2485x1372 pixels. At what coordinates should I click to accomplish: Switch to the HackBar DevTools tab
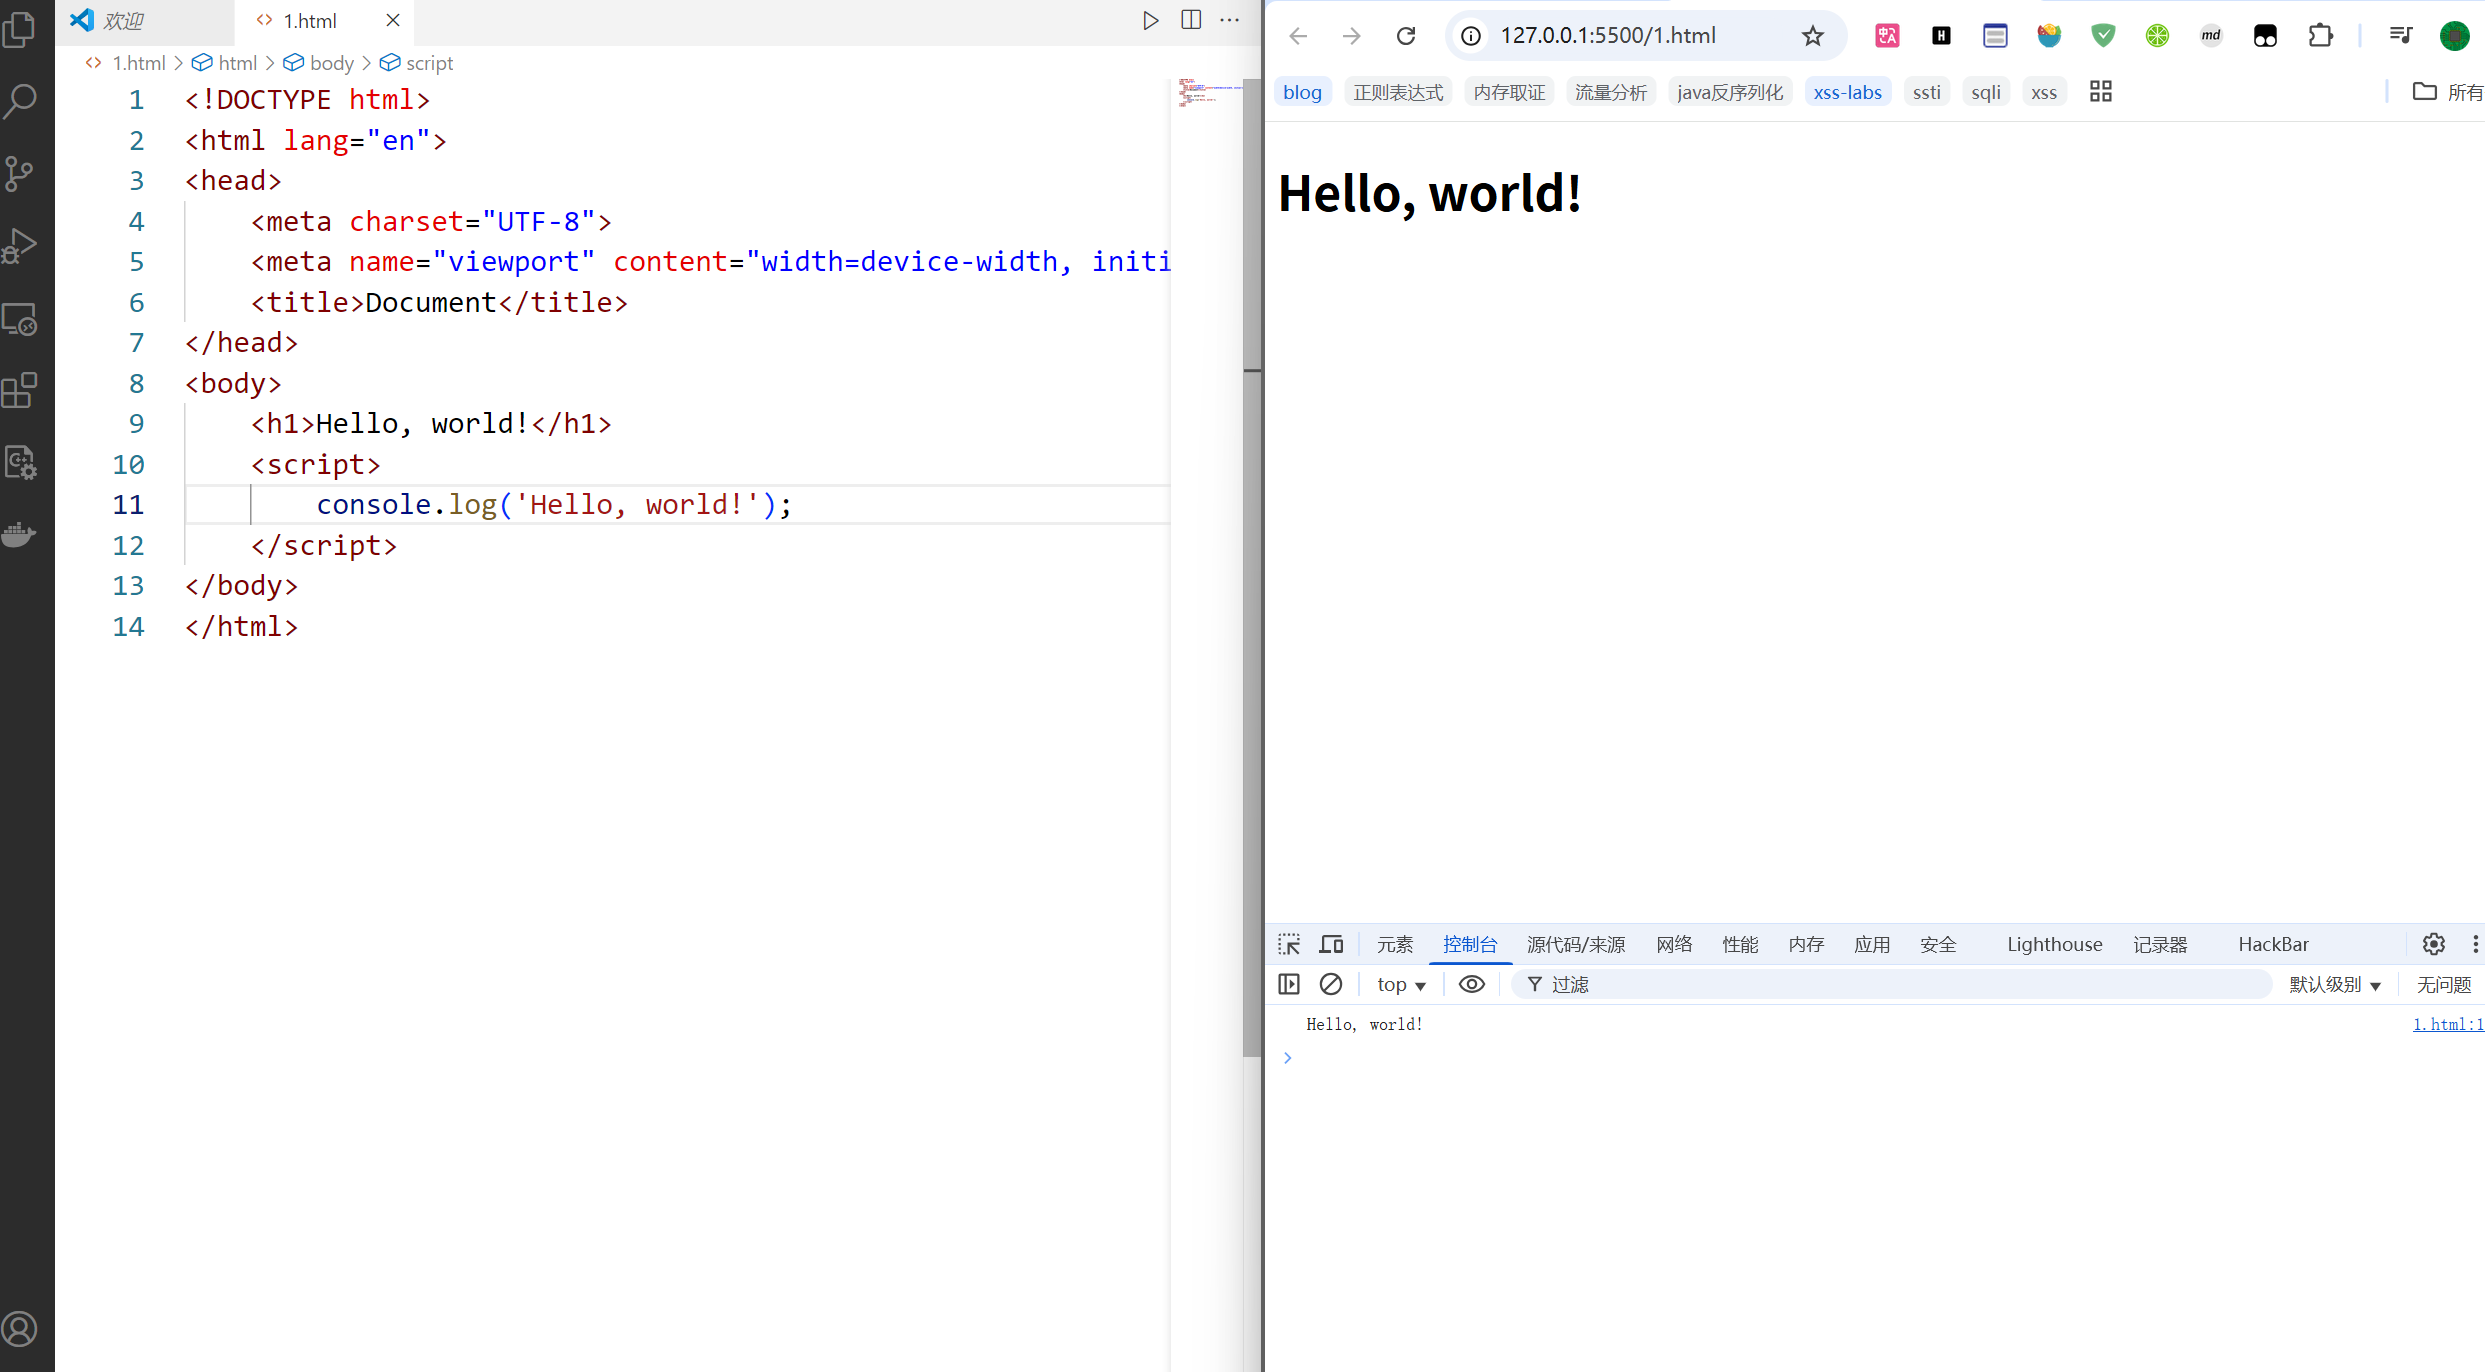pos(2273,944)
